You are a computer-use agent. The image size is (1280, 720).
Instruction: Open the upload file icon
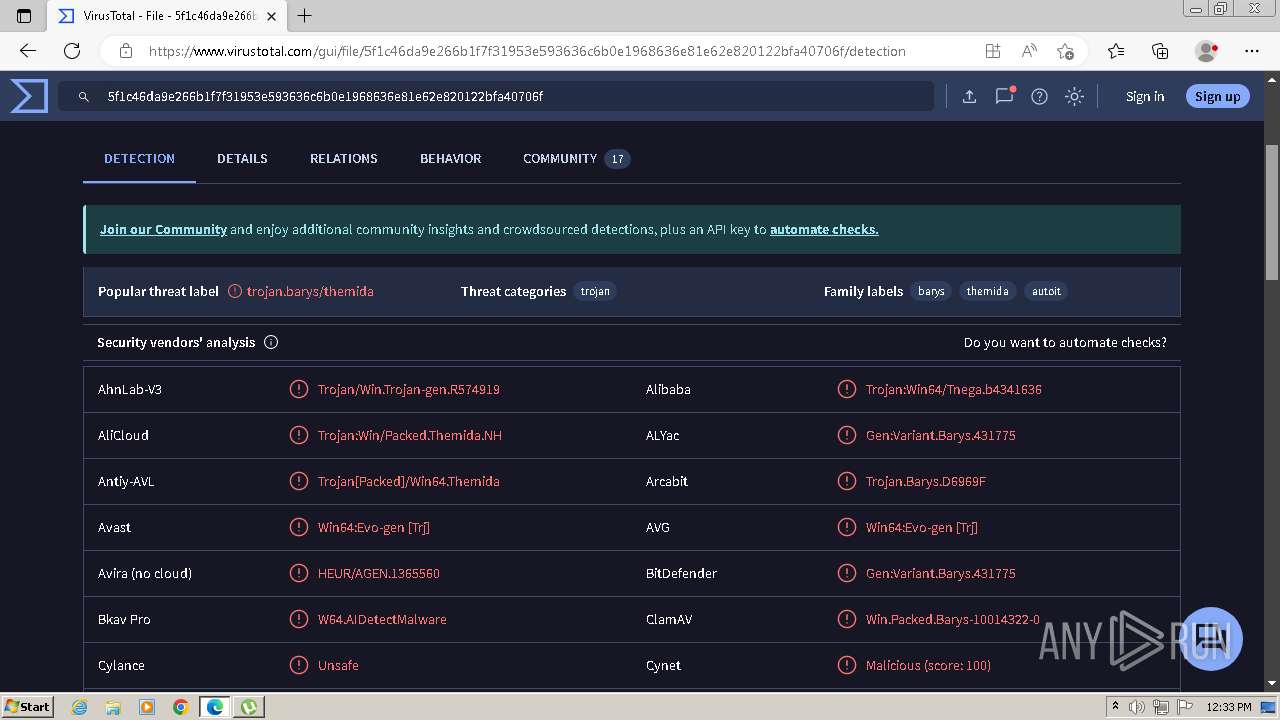tap(969, 96)
